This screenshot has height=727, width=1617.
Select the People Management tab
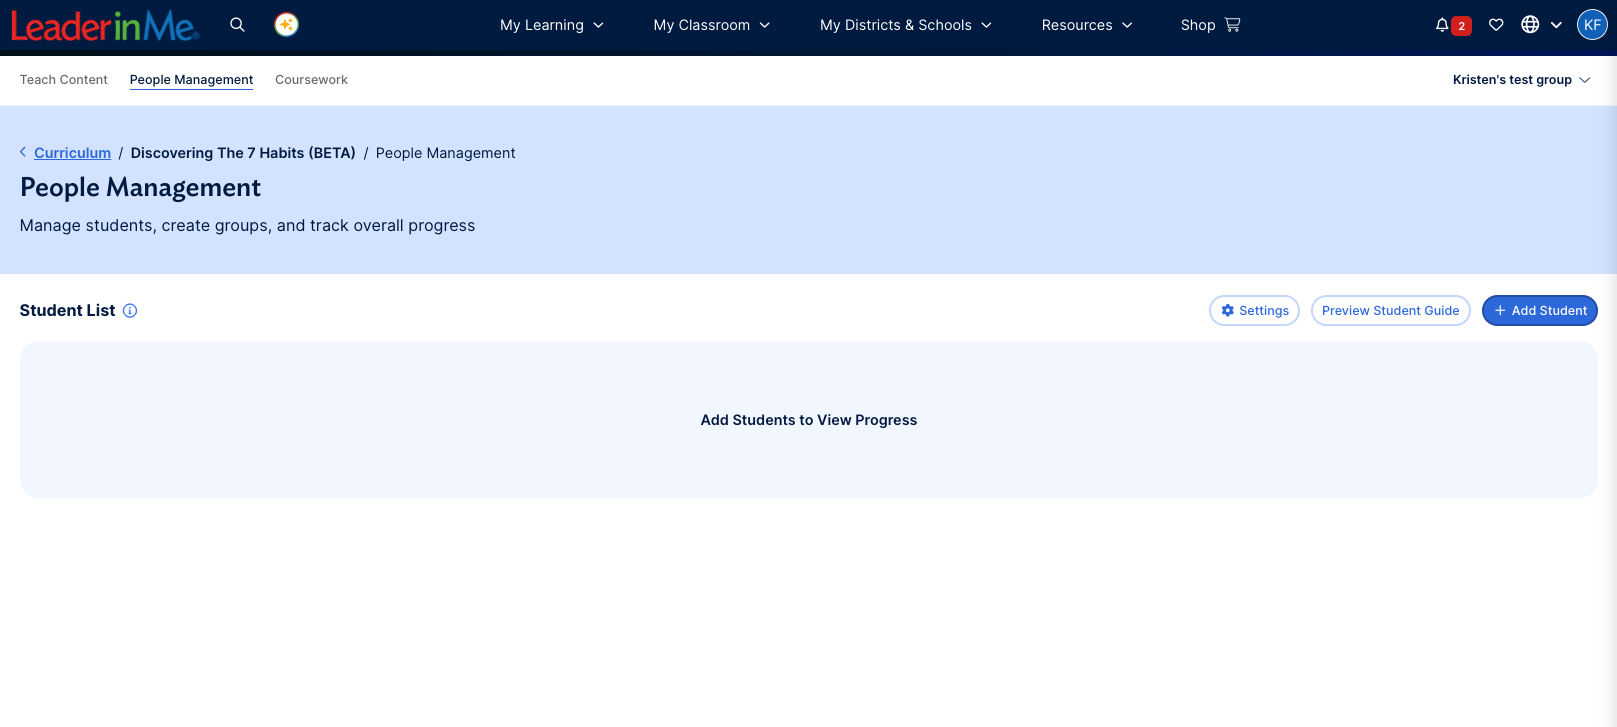coord(191,80)
